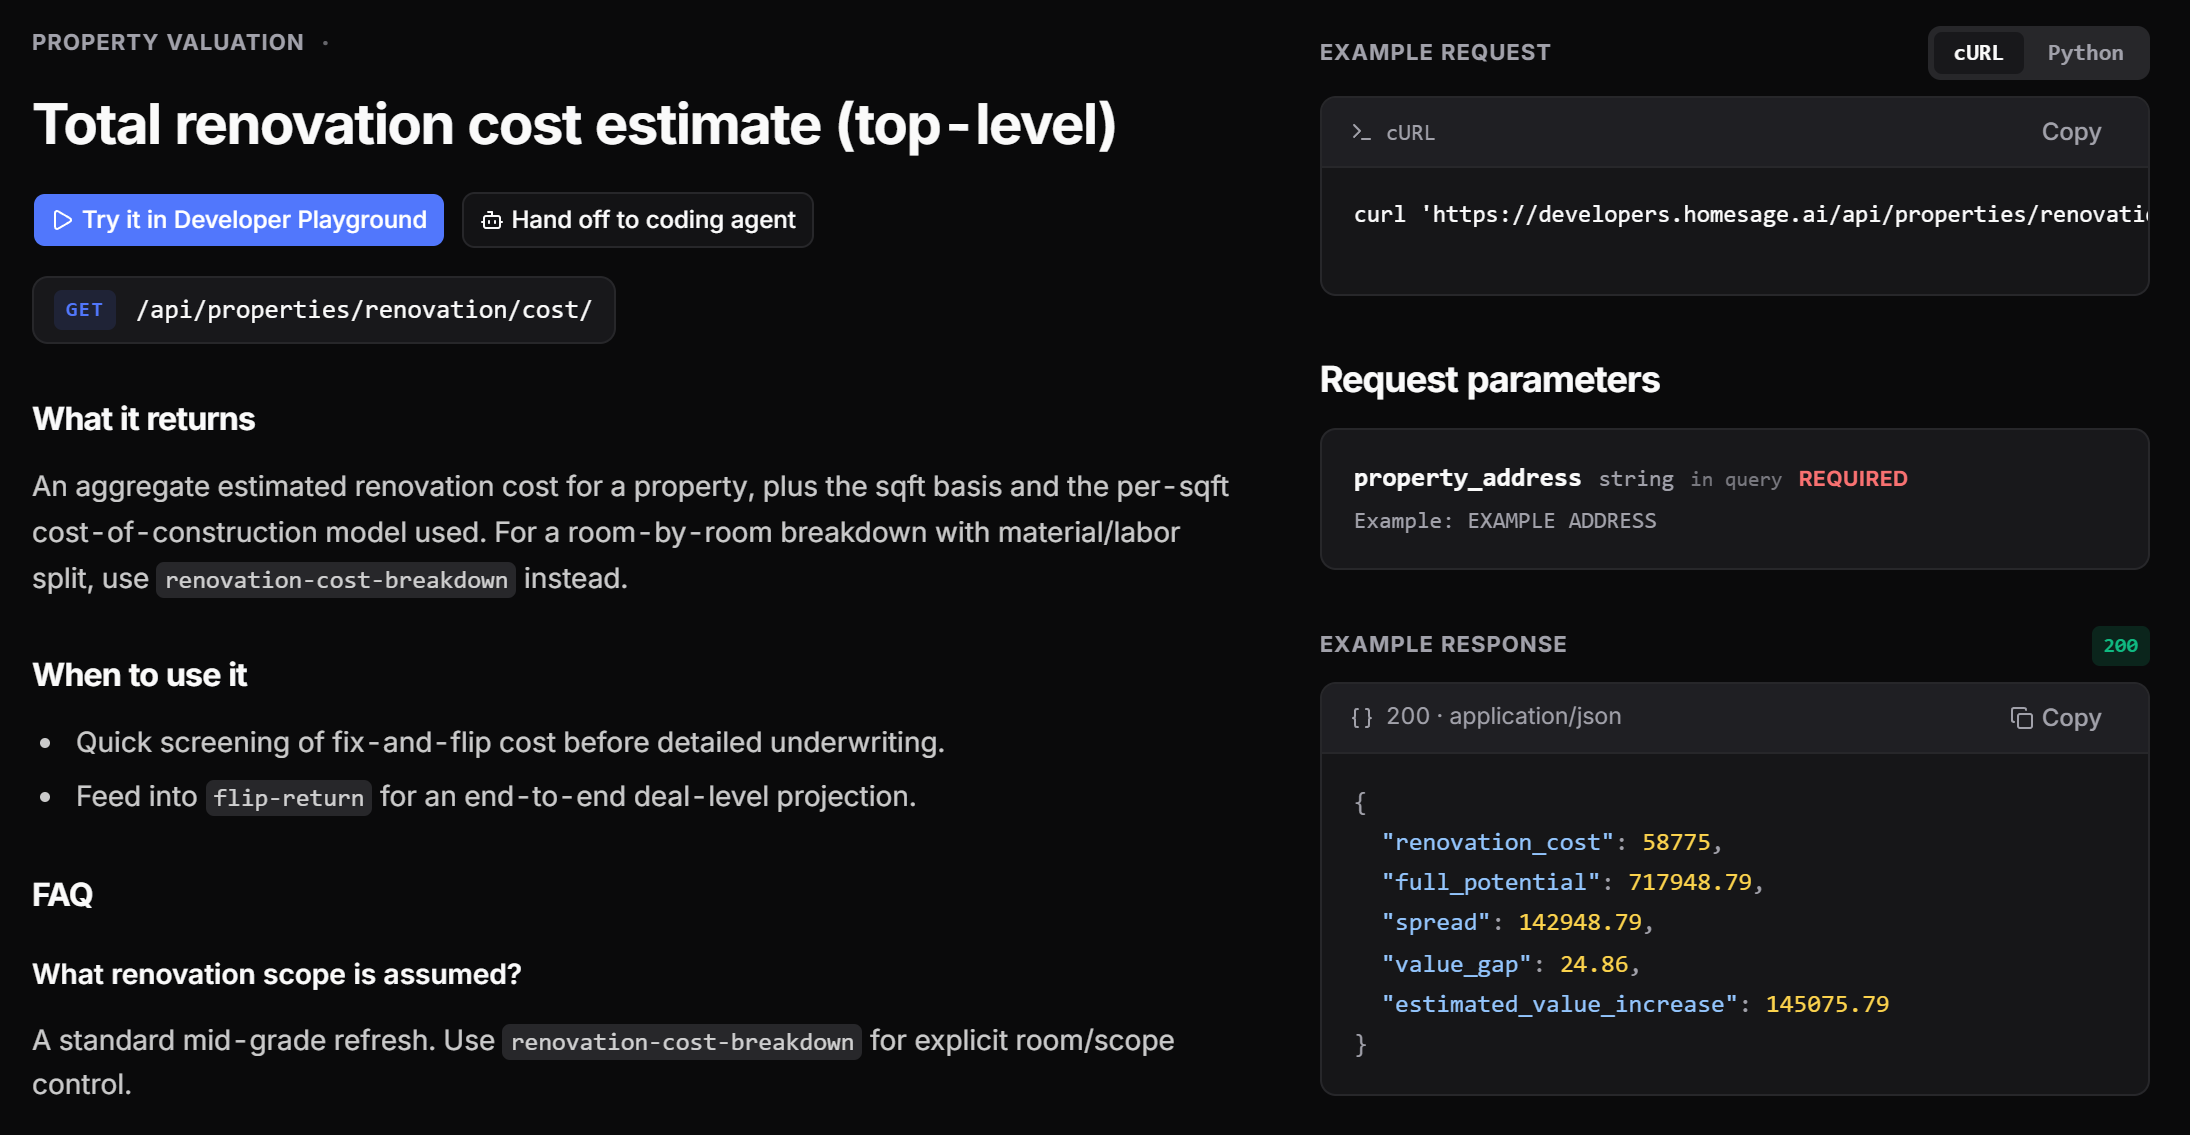Click the curl command URL line
The height and width of the screenshot is (1135, 2190).
pos(1750,215)
